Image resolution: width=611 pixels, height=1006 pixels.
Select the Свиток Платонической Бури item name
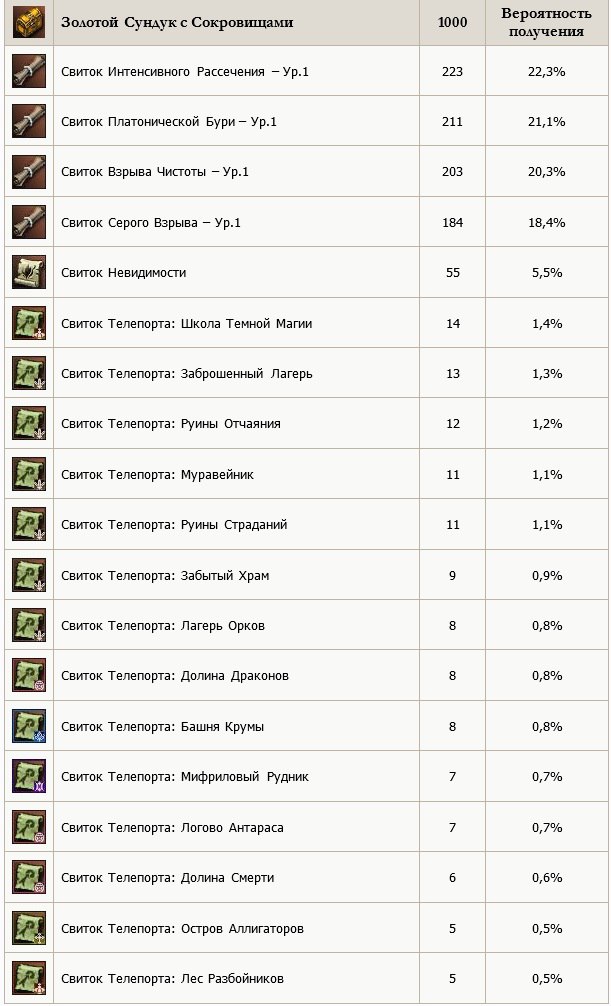169,122
